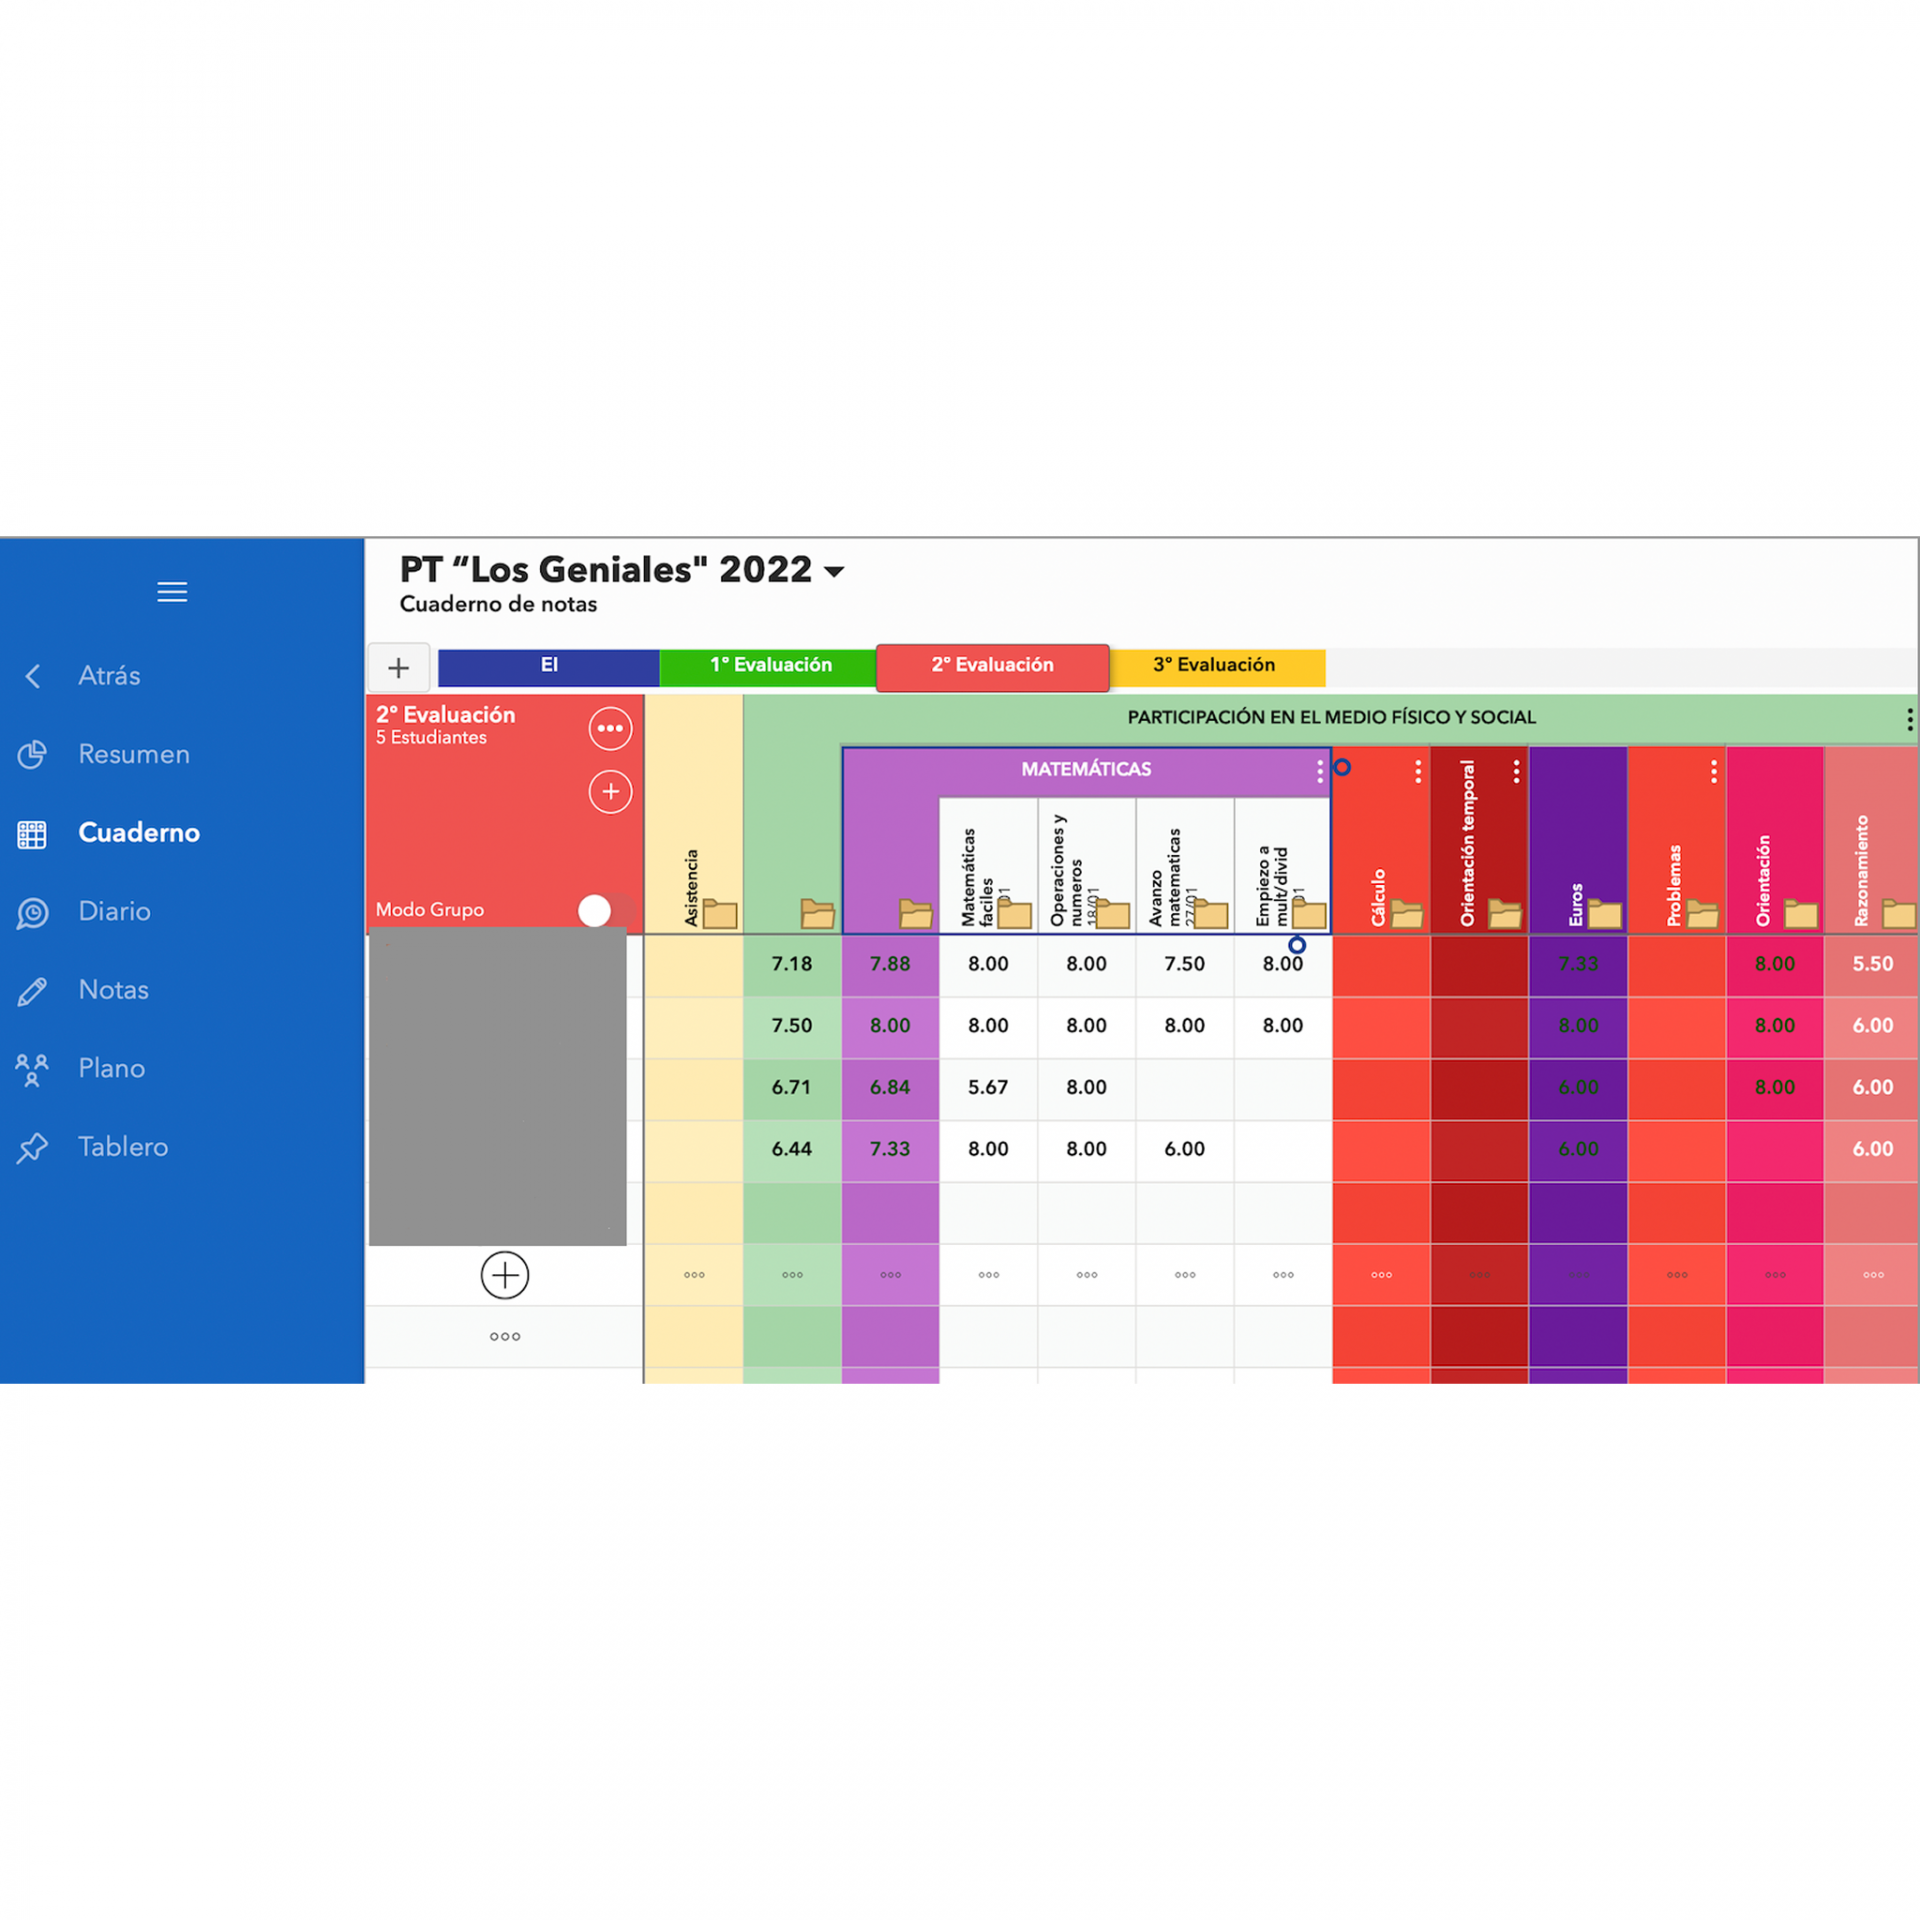1920x1920 pixels.
Task: Click the add tab plus button
Action: point(398,668)
